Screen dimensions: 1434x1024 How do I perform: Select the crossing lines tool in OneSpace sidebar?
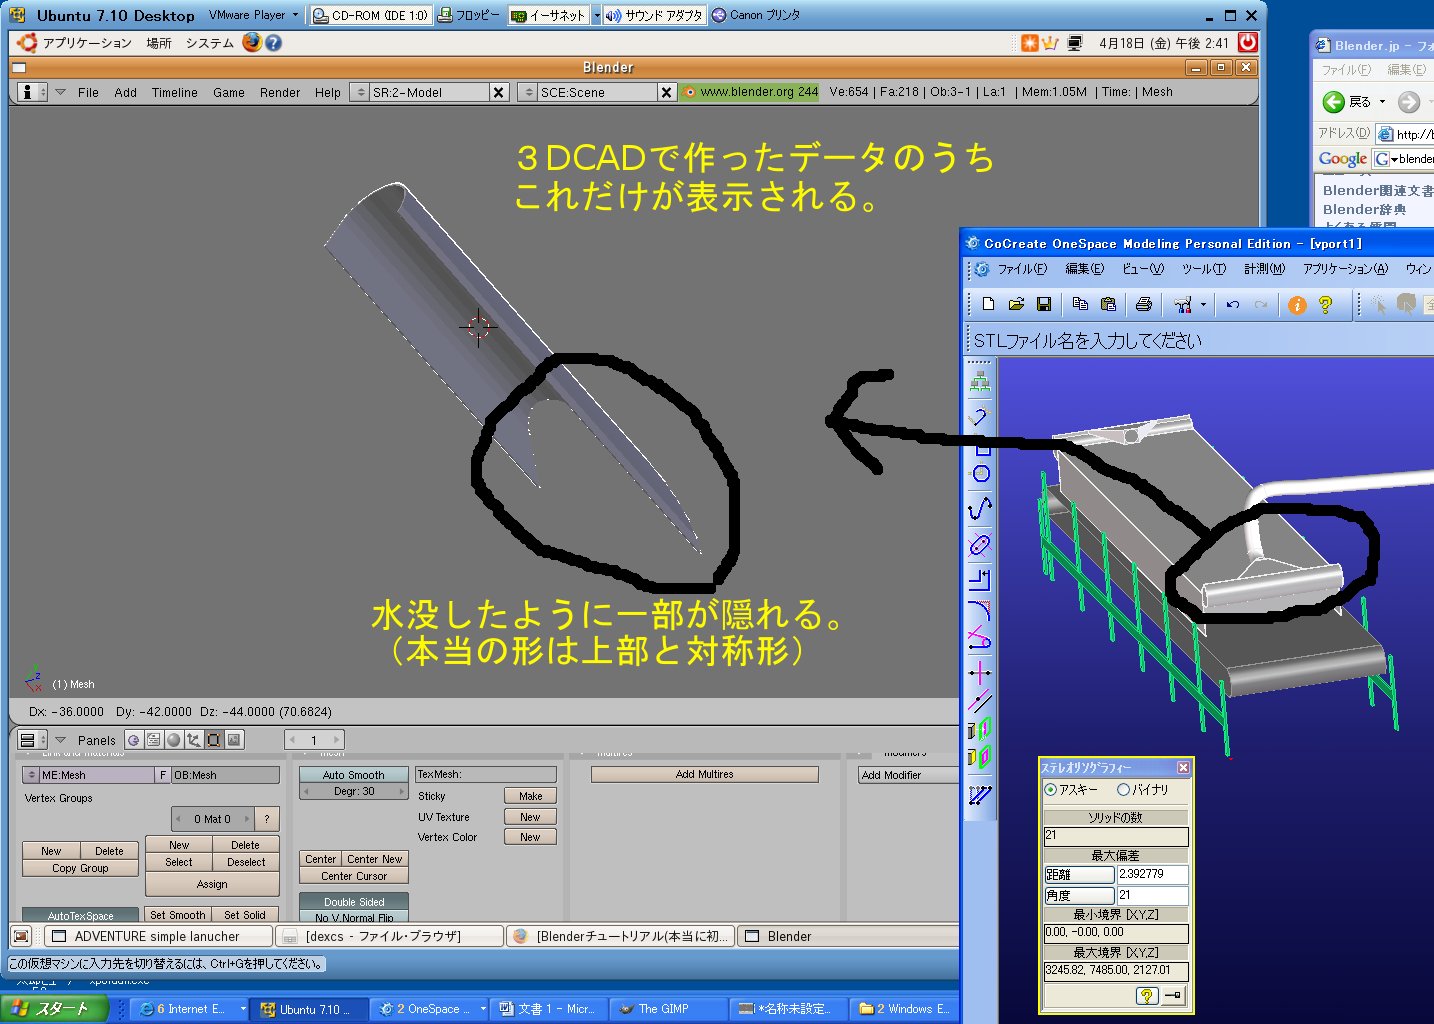980,672
